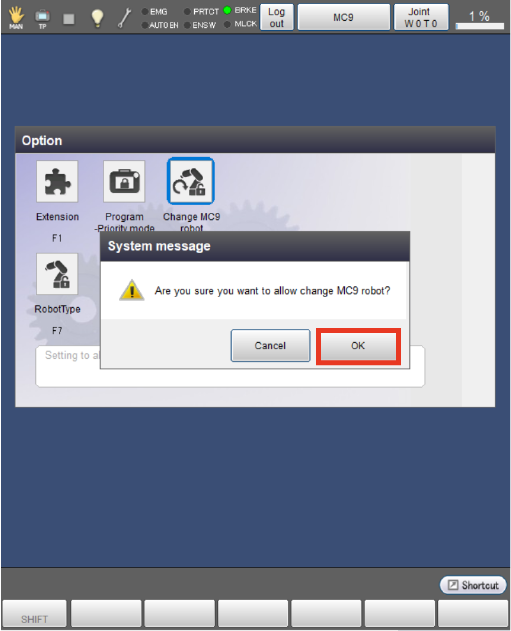
Task: Select the TP teach pendant icon
Action: coord(42,18)
